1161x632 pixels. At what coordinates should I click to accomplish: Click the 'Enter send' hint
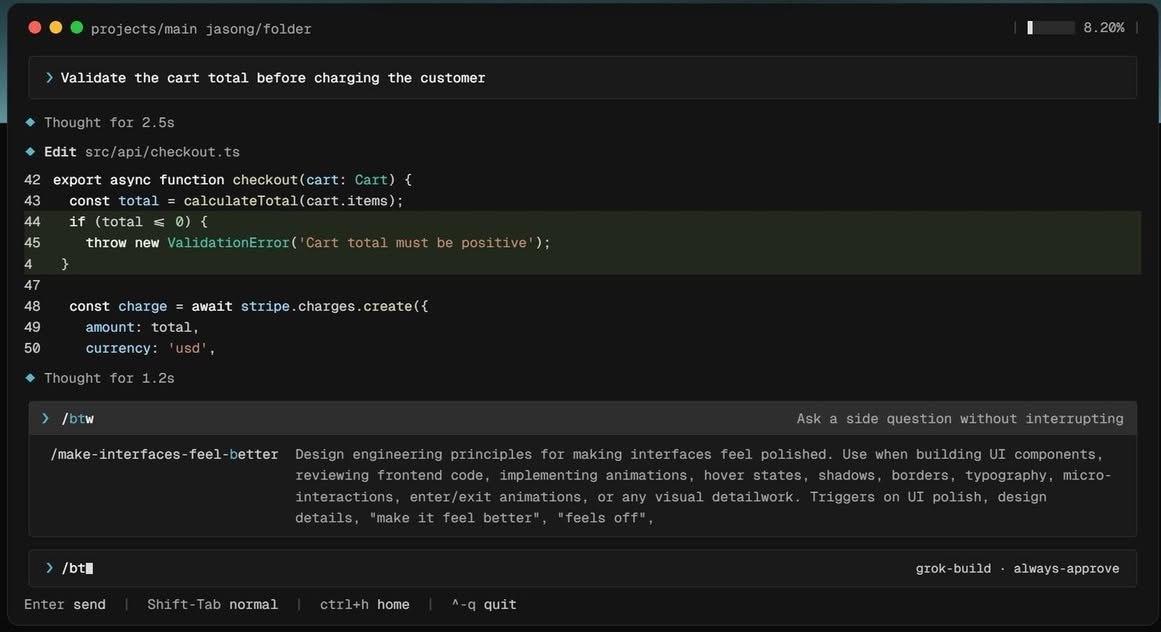coord(64,605)
